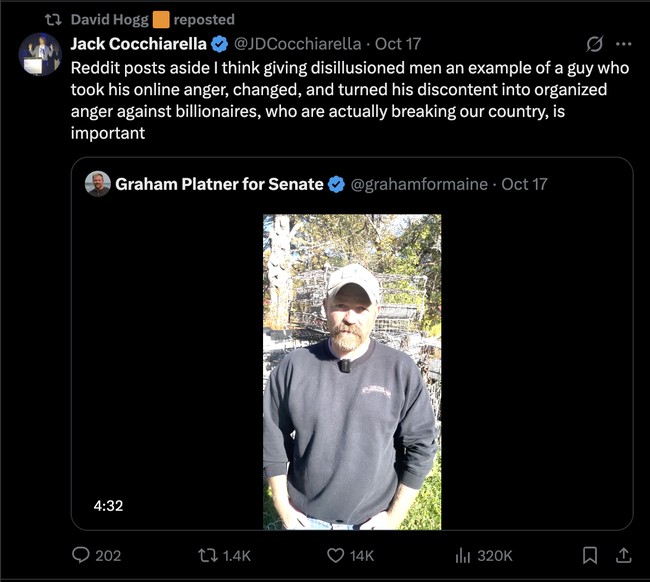Screen dimensions: 650x582
Task: Open the @JDCocchiarella handle link
Action: tap(297, 44)
